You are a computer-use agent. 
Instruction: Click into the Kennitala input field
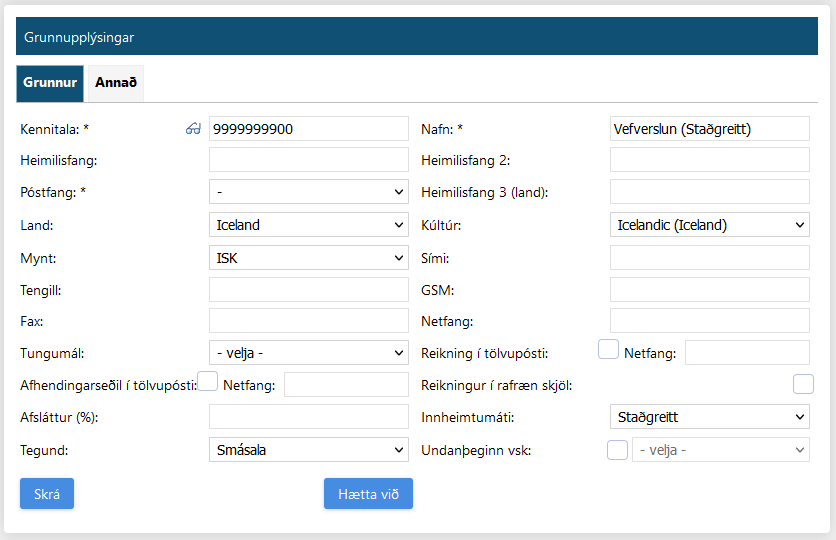tap(308, 129)
